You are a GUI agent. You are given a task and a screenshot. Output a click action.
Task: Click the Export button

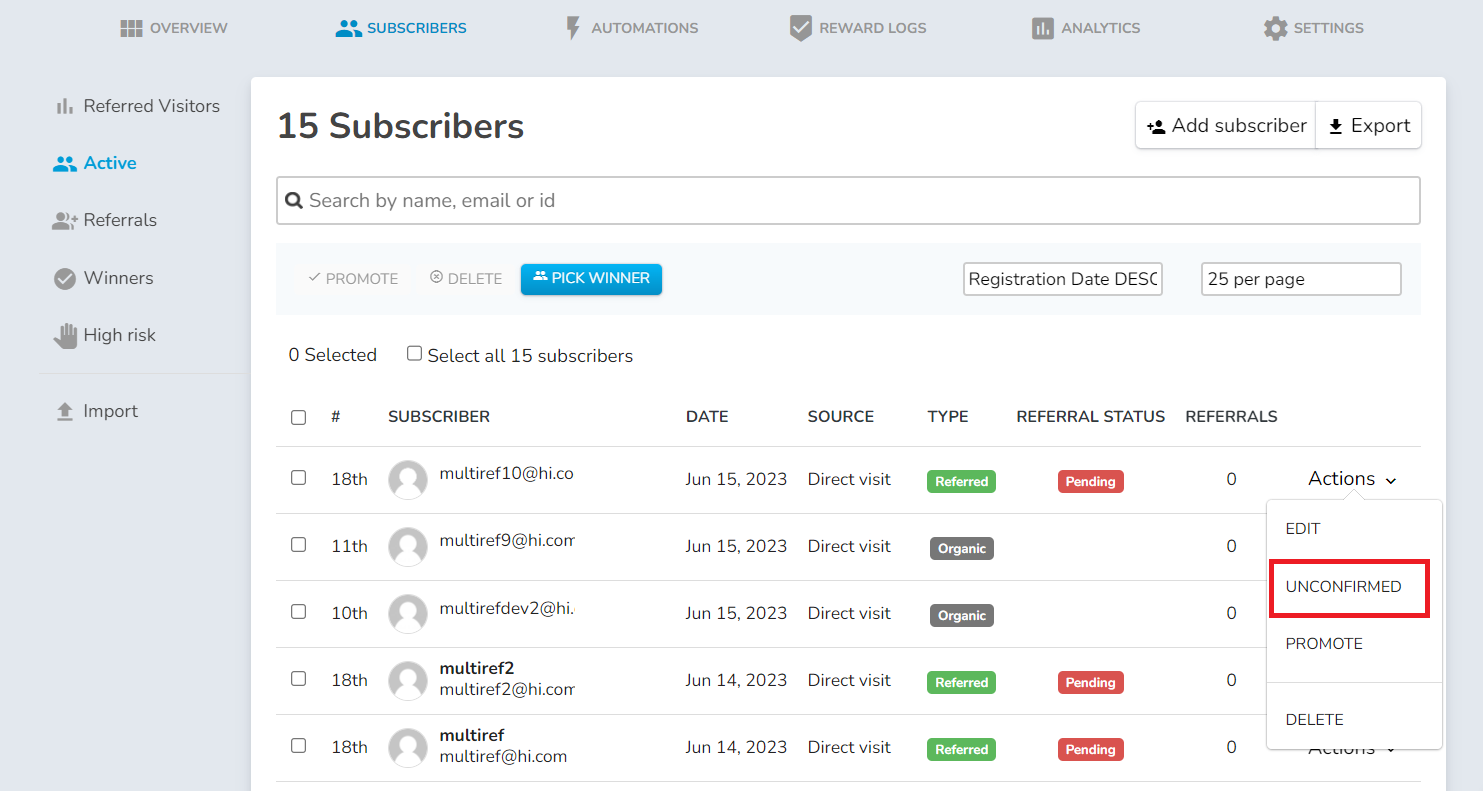click(x=1368, y=126)
